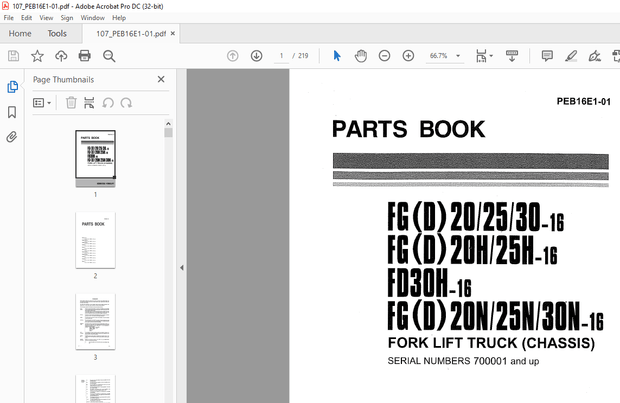The height and width of the screenshot is (403, 620).
Task: Zoom in with the plus button
Action: tap(408, 56)
